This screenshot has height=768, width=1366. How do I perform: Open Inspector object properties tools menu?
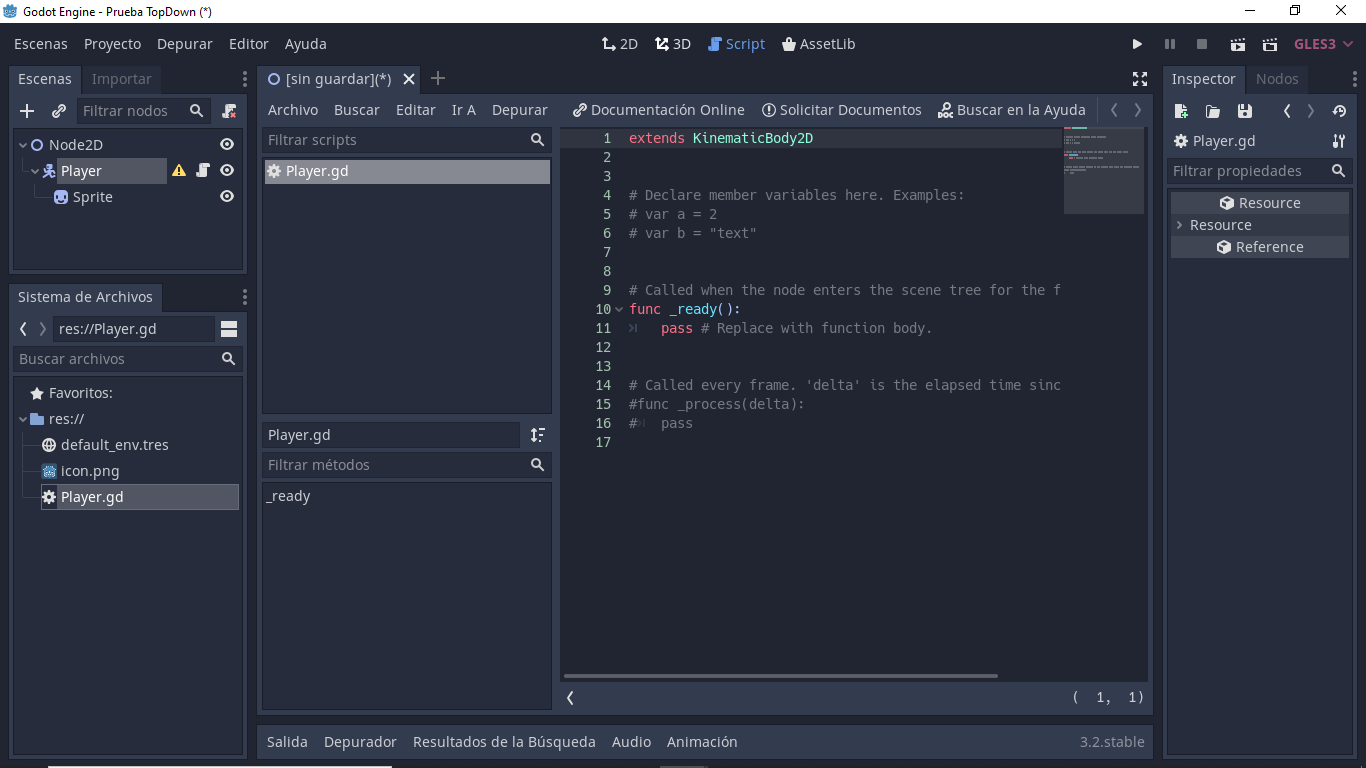point(1339,141)
